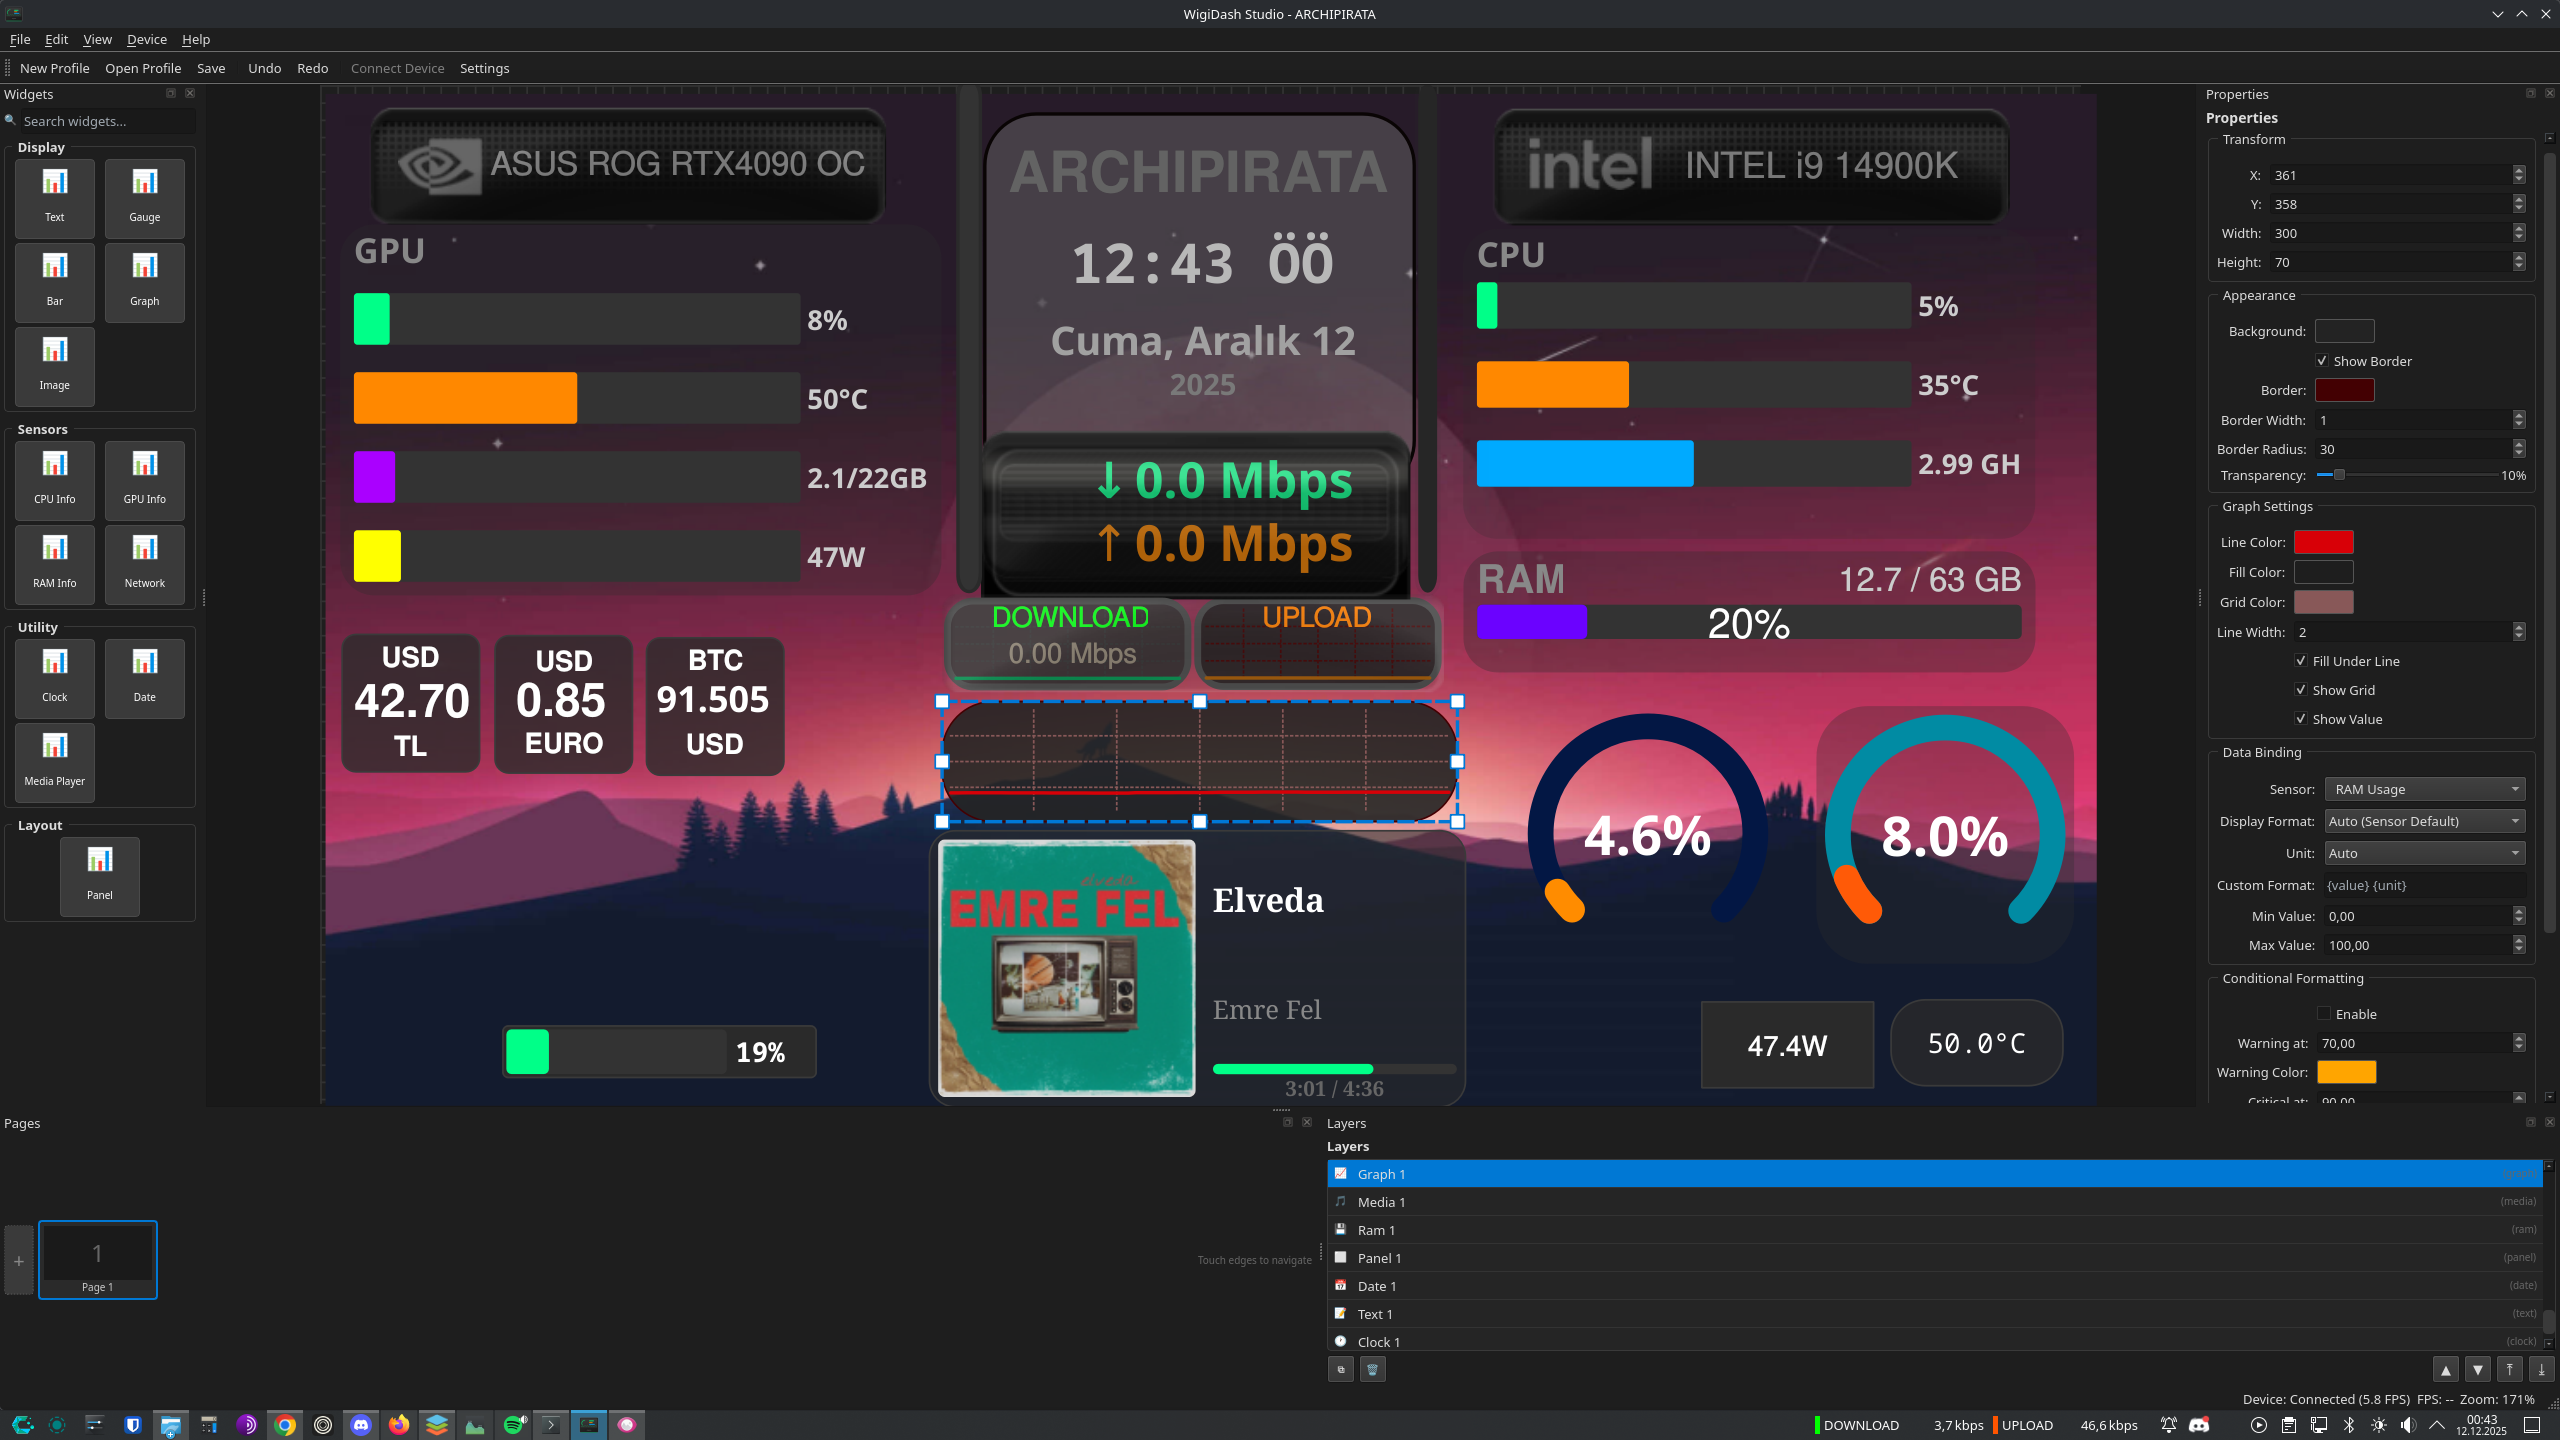Enable conditional formatting checkbox
This screenshot has width=2560, height=1440.
coord(2324,1014)
